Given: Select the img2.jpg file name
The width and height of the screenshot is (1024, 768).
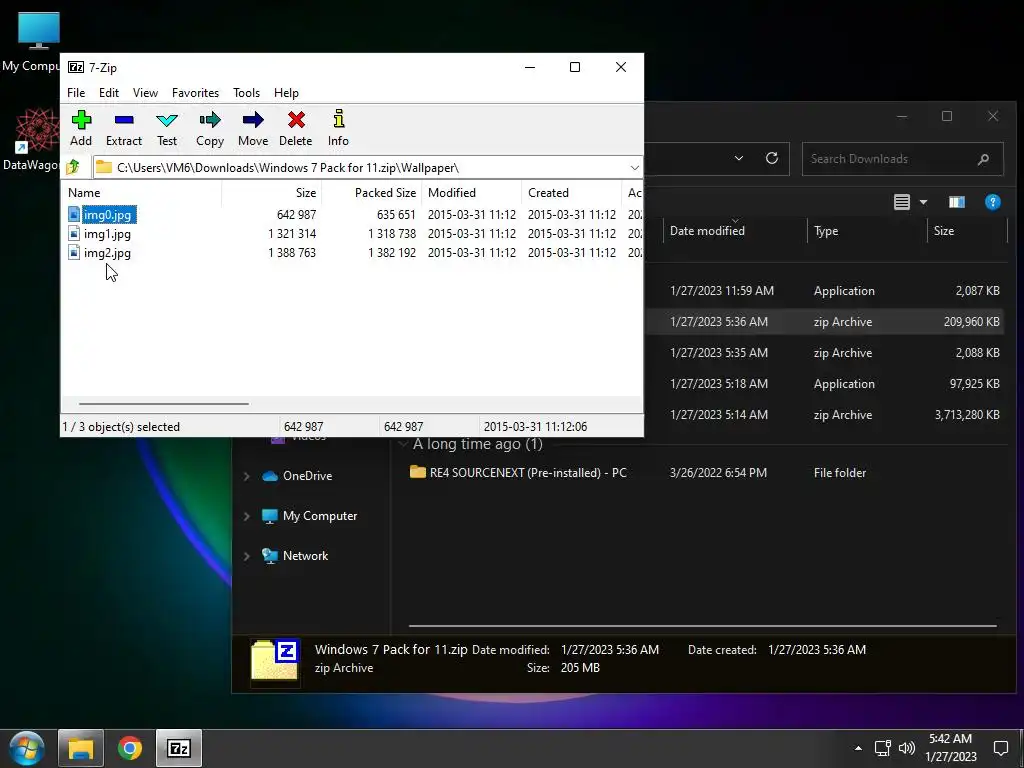Looking at the screenshot, I should pyautogui.click(x=107, y=253).
